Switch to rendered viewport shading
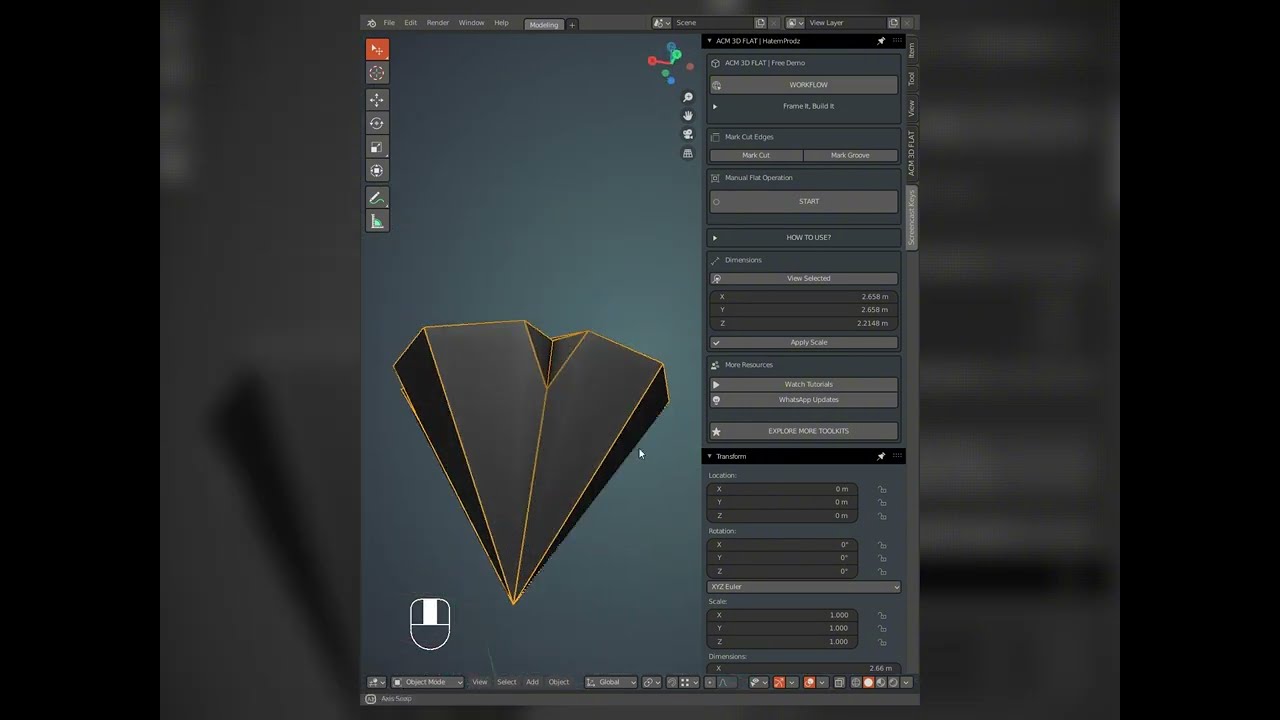 coord(893,682)
